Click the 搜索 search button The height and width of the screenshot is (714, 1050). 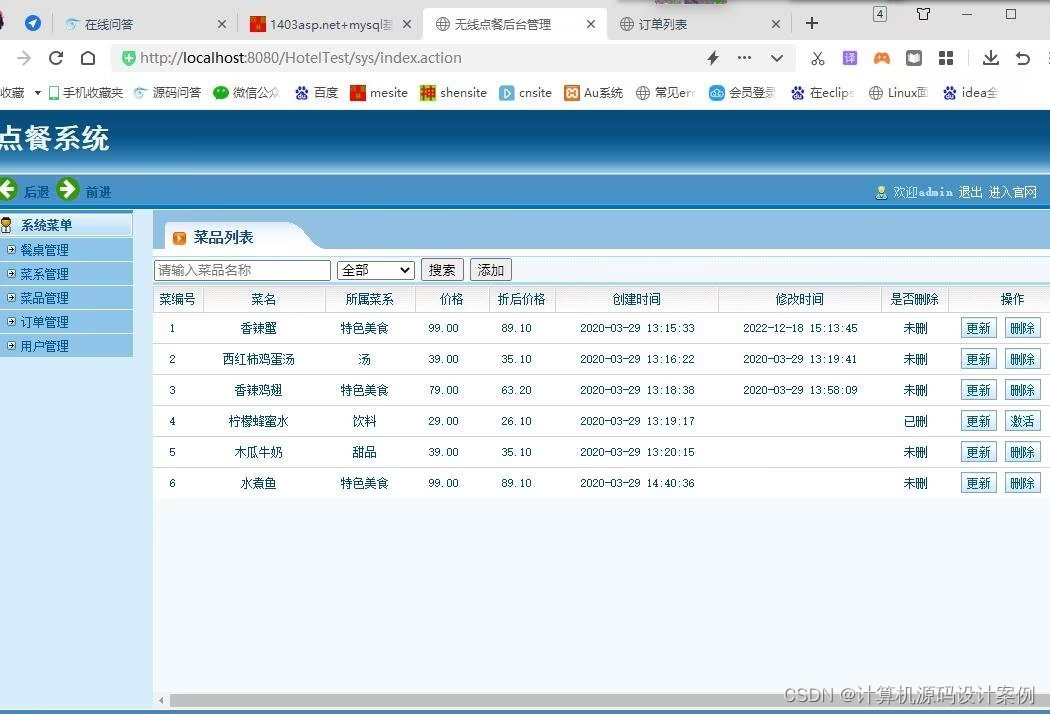(x=442, y=270)
